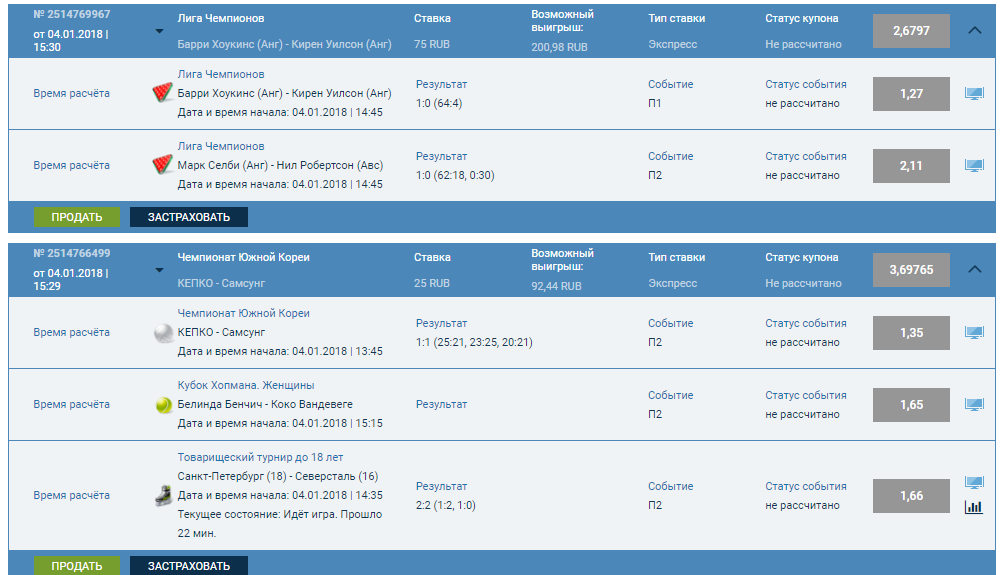Click Время расчёта in Хоукинс row

(x=72, y=93)
